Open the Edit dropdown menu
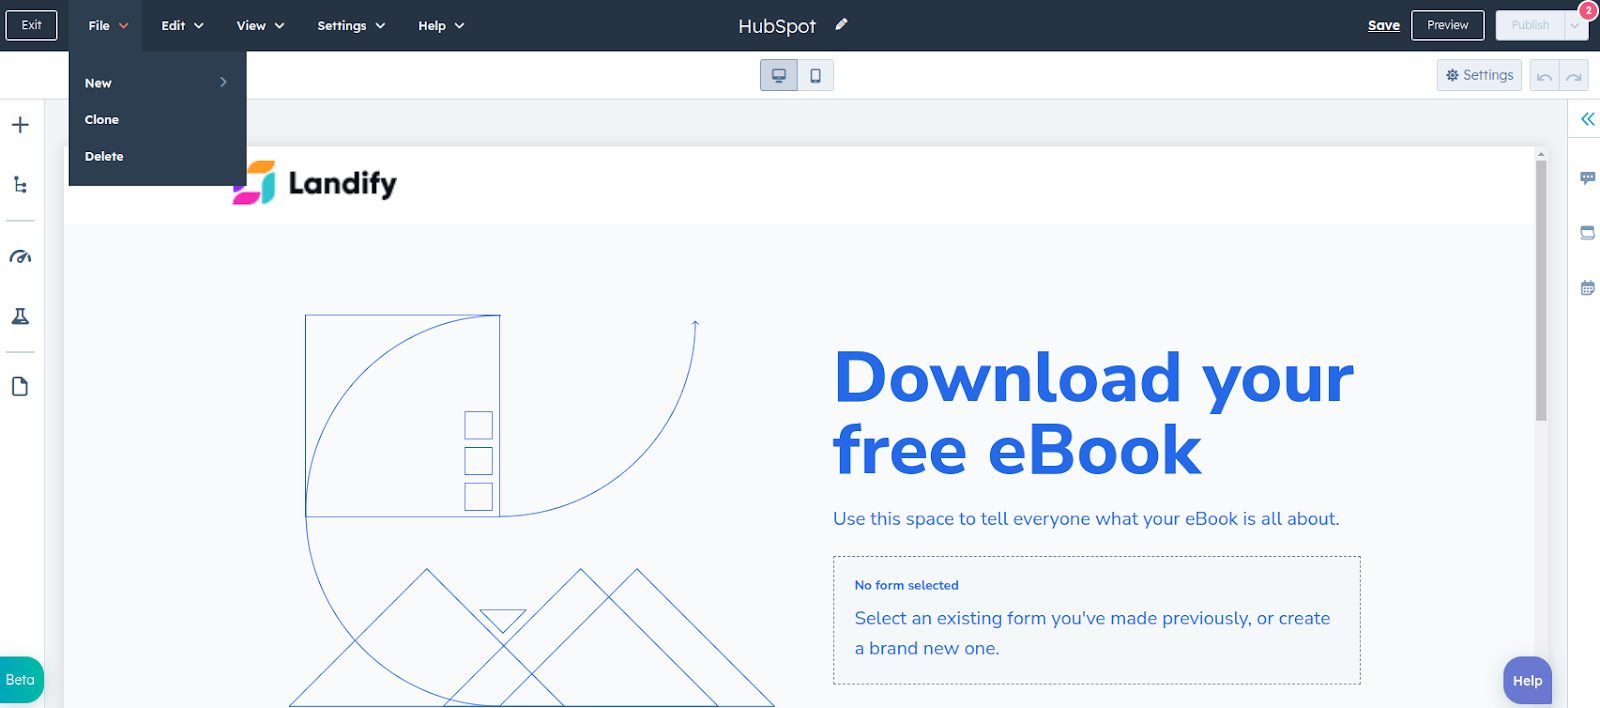The height and width of the screenshot is (708, 1600). click(182, 26)
